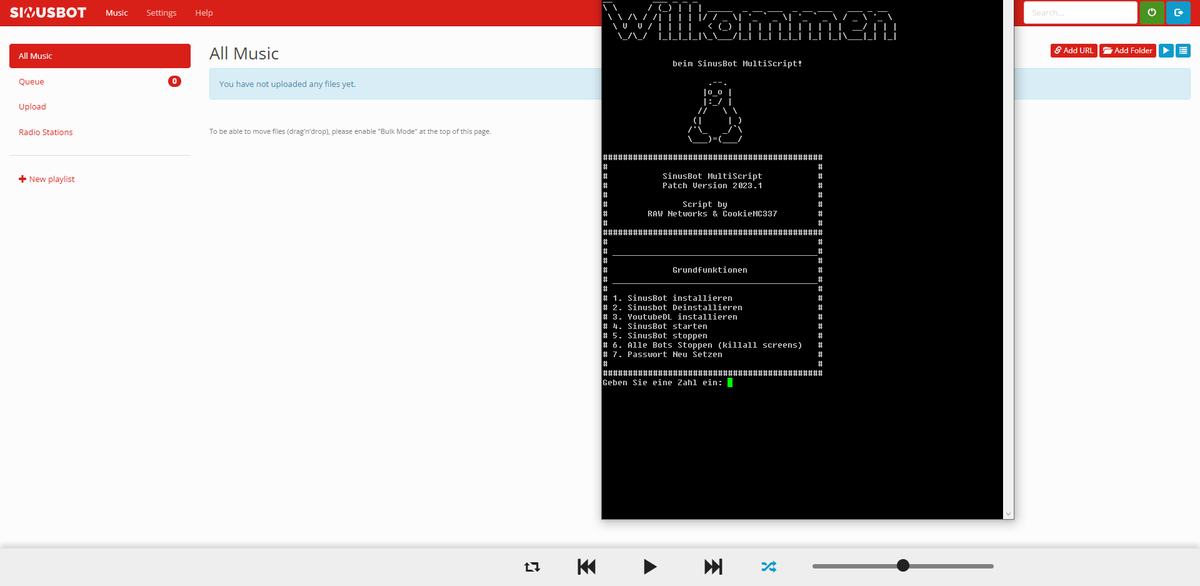Click the '5. SinusBot stoppen' line
Image resolution: width=1200 pixels, height=586 pixels.
point(660,335)
